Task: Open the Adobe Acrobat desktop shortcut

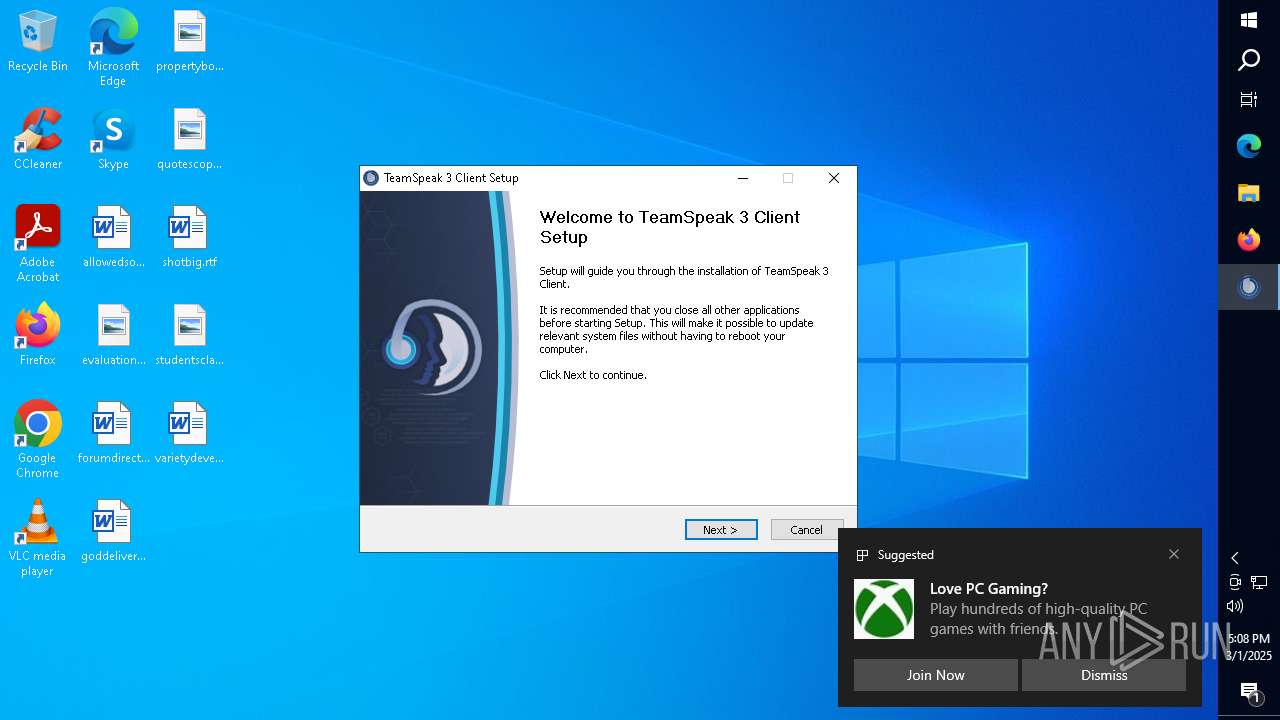Action: (38, 244)
